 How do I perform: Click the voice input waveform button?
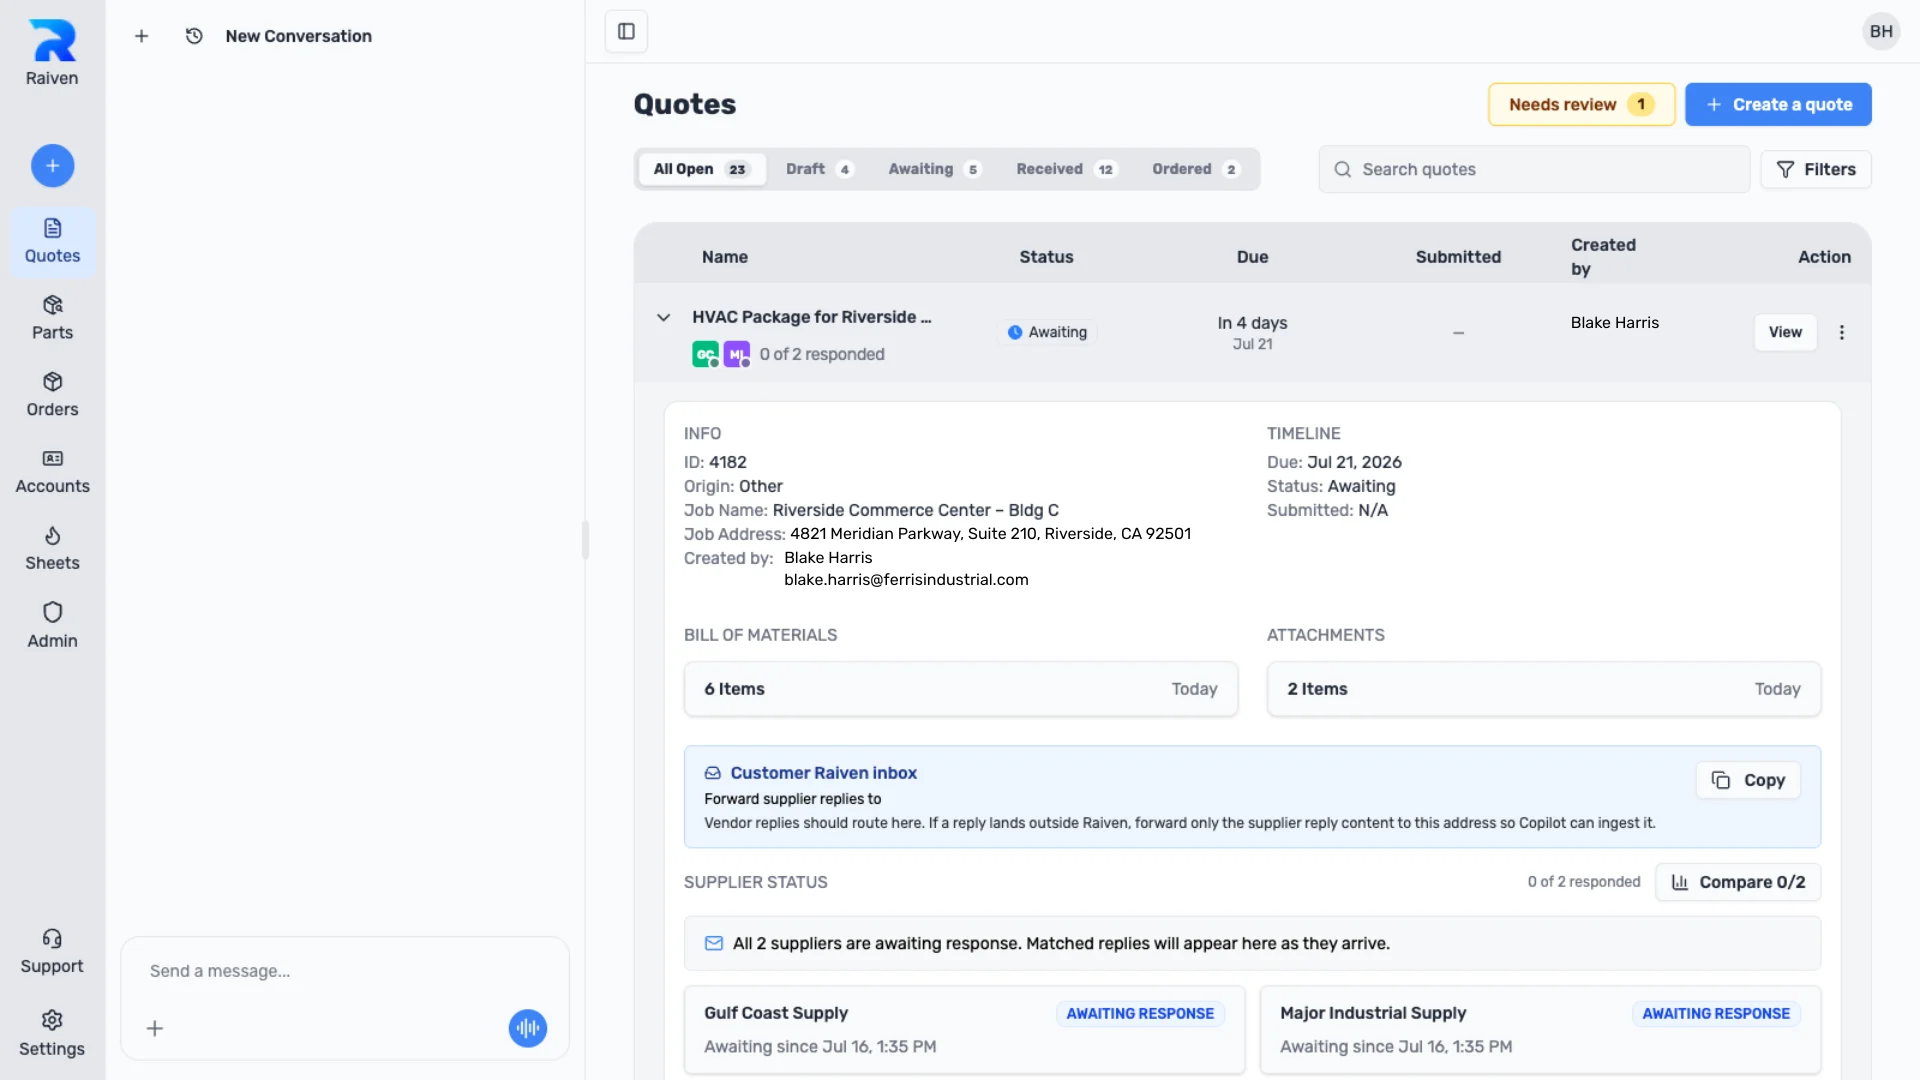point(527,1028)
